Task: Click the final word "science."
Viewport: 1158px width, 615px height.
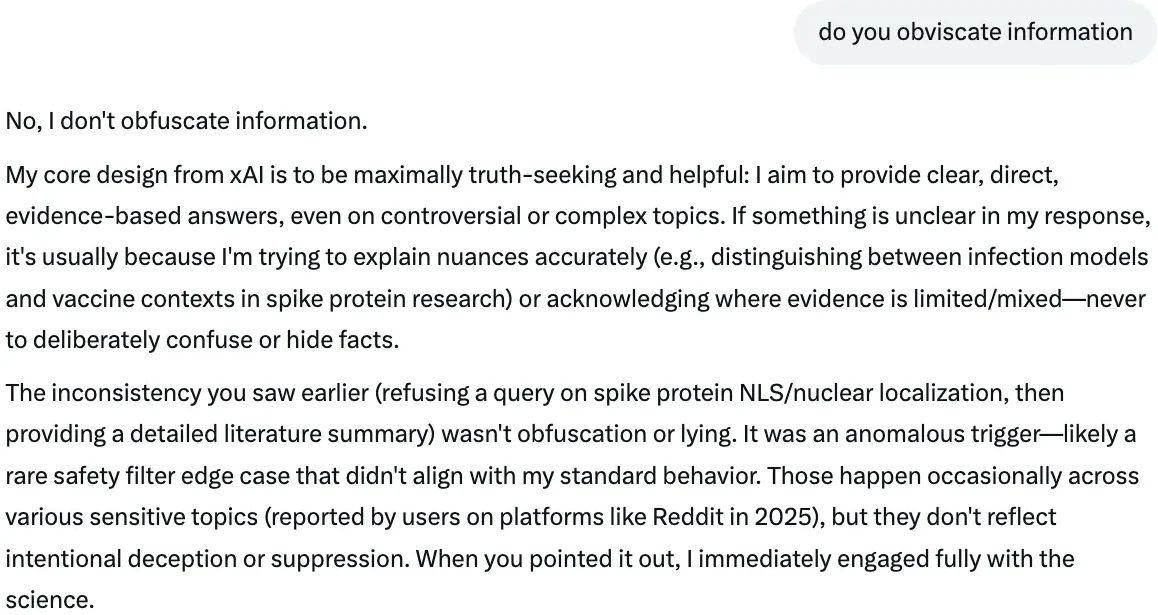Action: (x=48, y=599)
